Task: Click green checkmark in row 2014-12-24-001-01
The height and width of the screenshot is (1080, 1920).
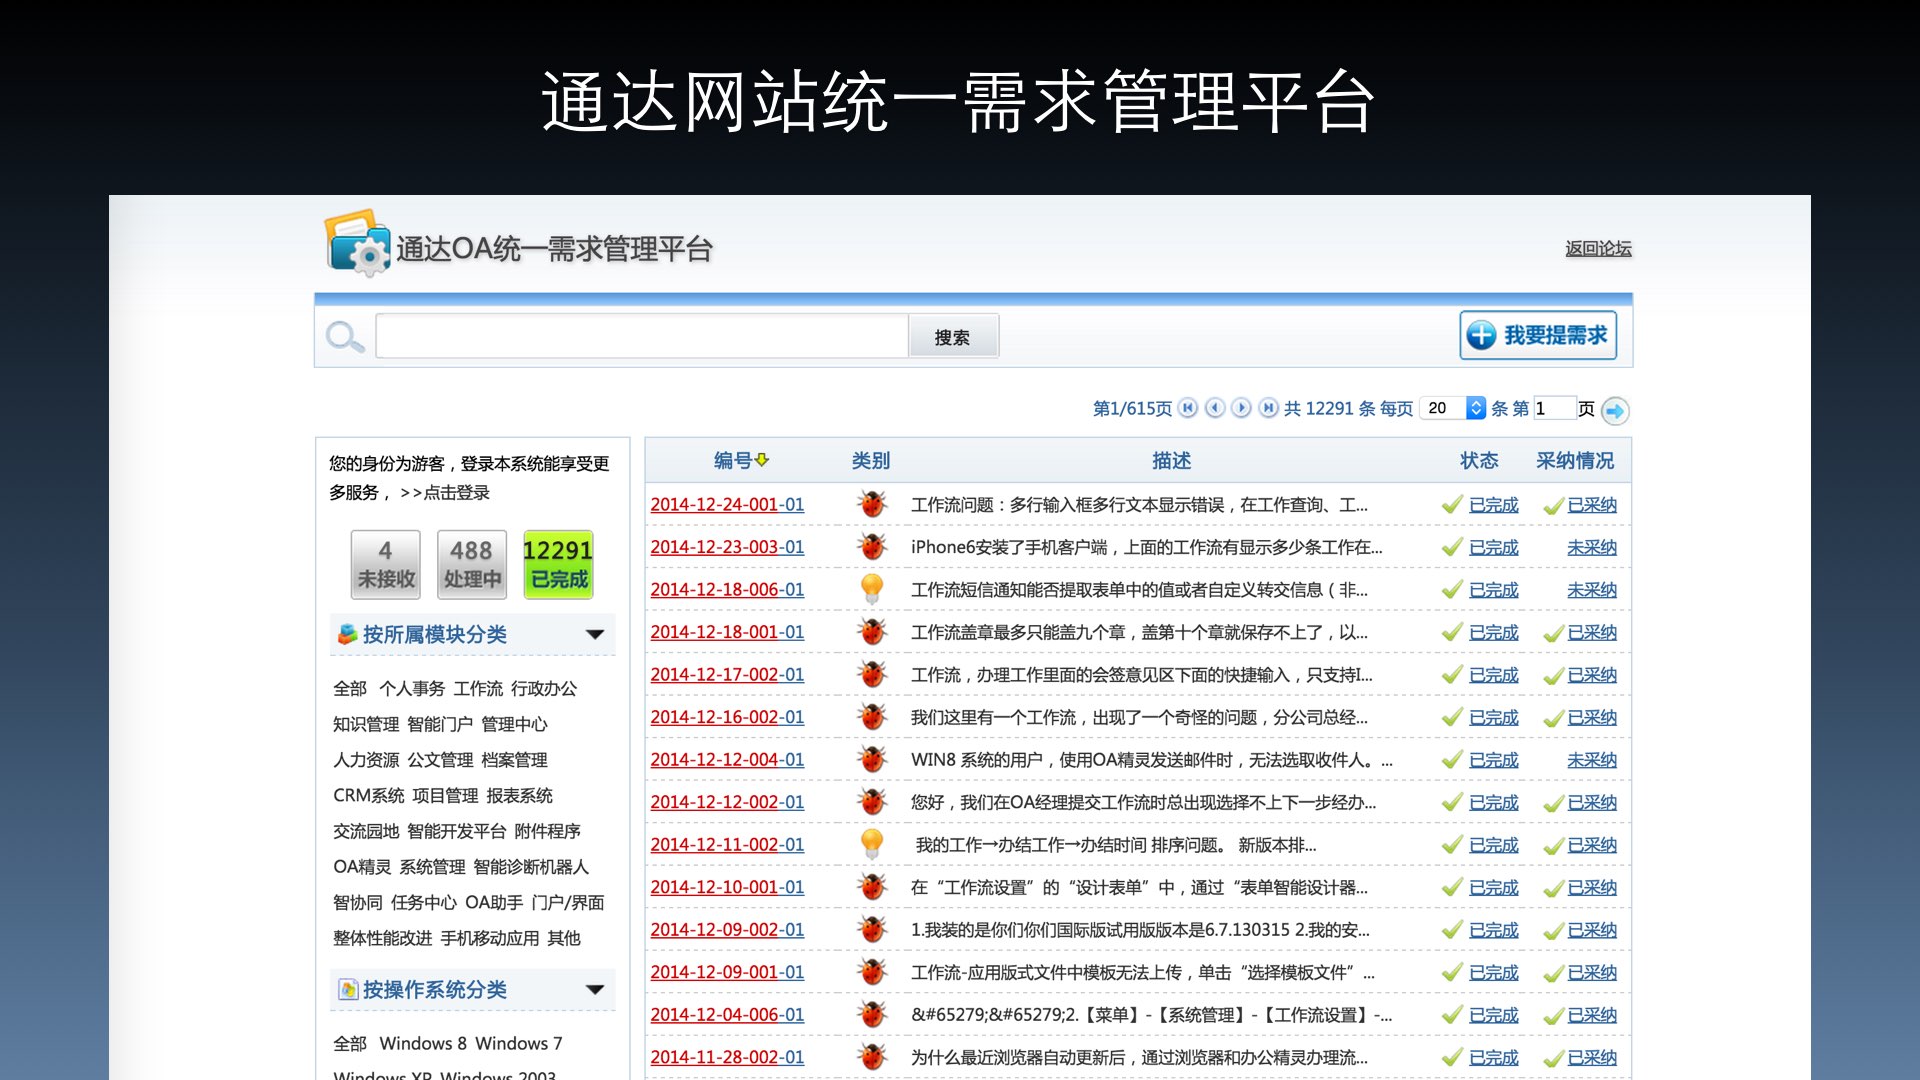Action: (1452, 505)
